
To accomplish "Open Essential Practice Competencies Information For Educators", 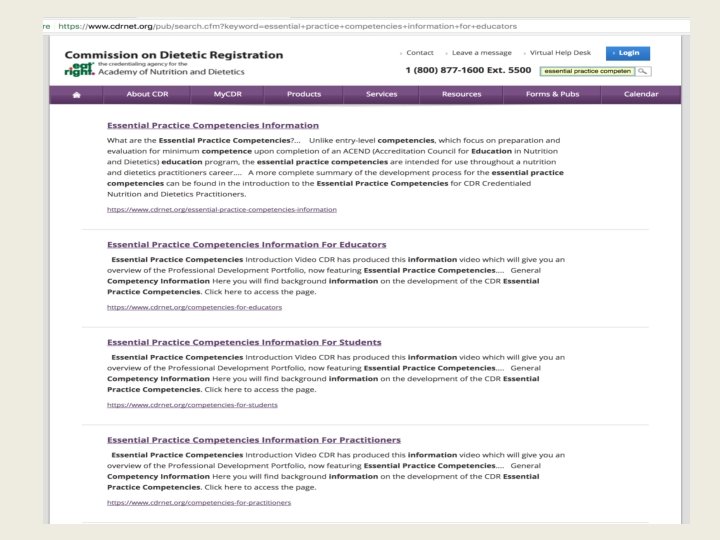I will (x=247, y=245).
